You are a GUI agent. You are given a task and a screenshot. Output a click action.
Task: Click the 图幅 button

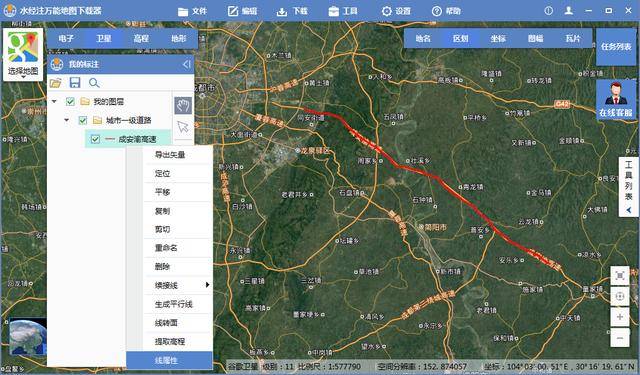(536, 38)
